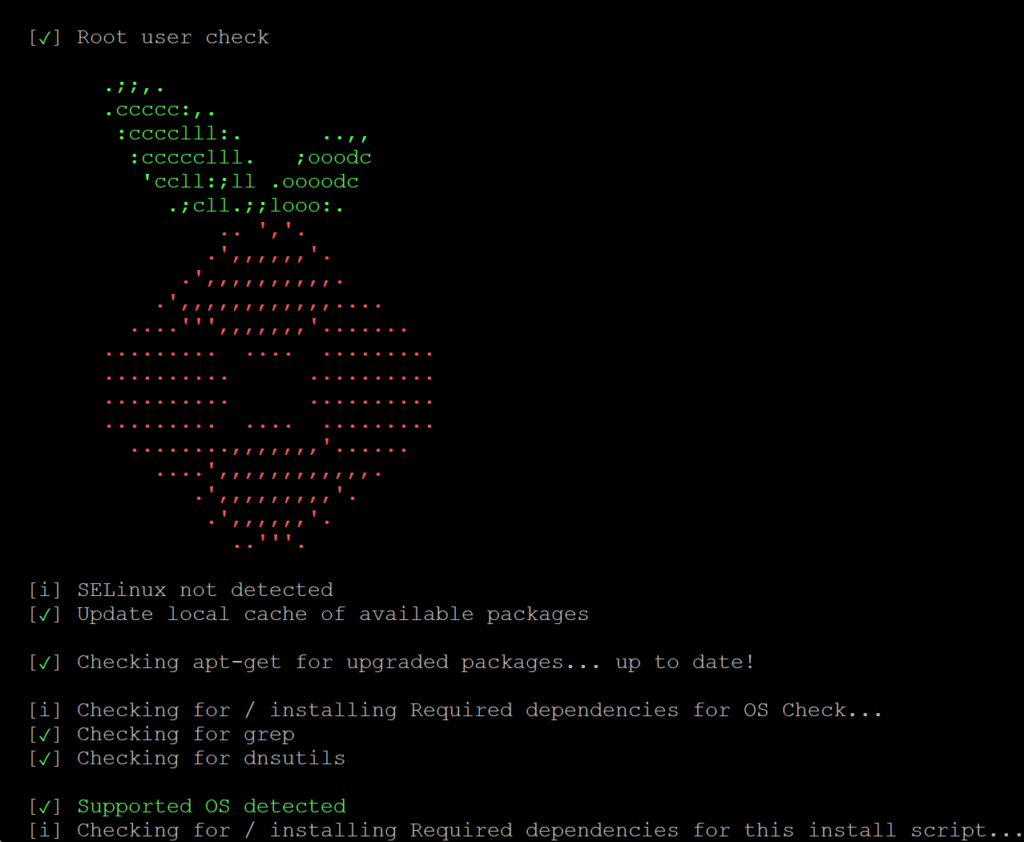Click the 'up to date!' text
This screenshot has width=1024, height=842.
pyautogui.click(x=684, y=662)
